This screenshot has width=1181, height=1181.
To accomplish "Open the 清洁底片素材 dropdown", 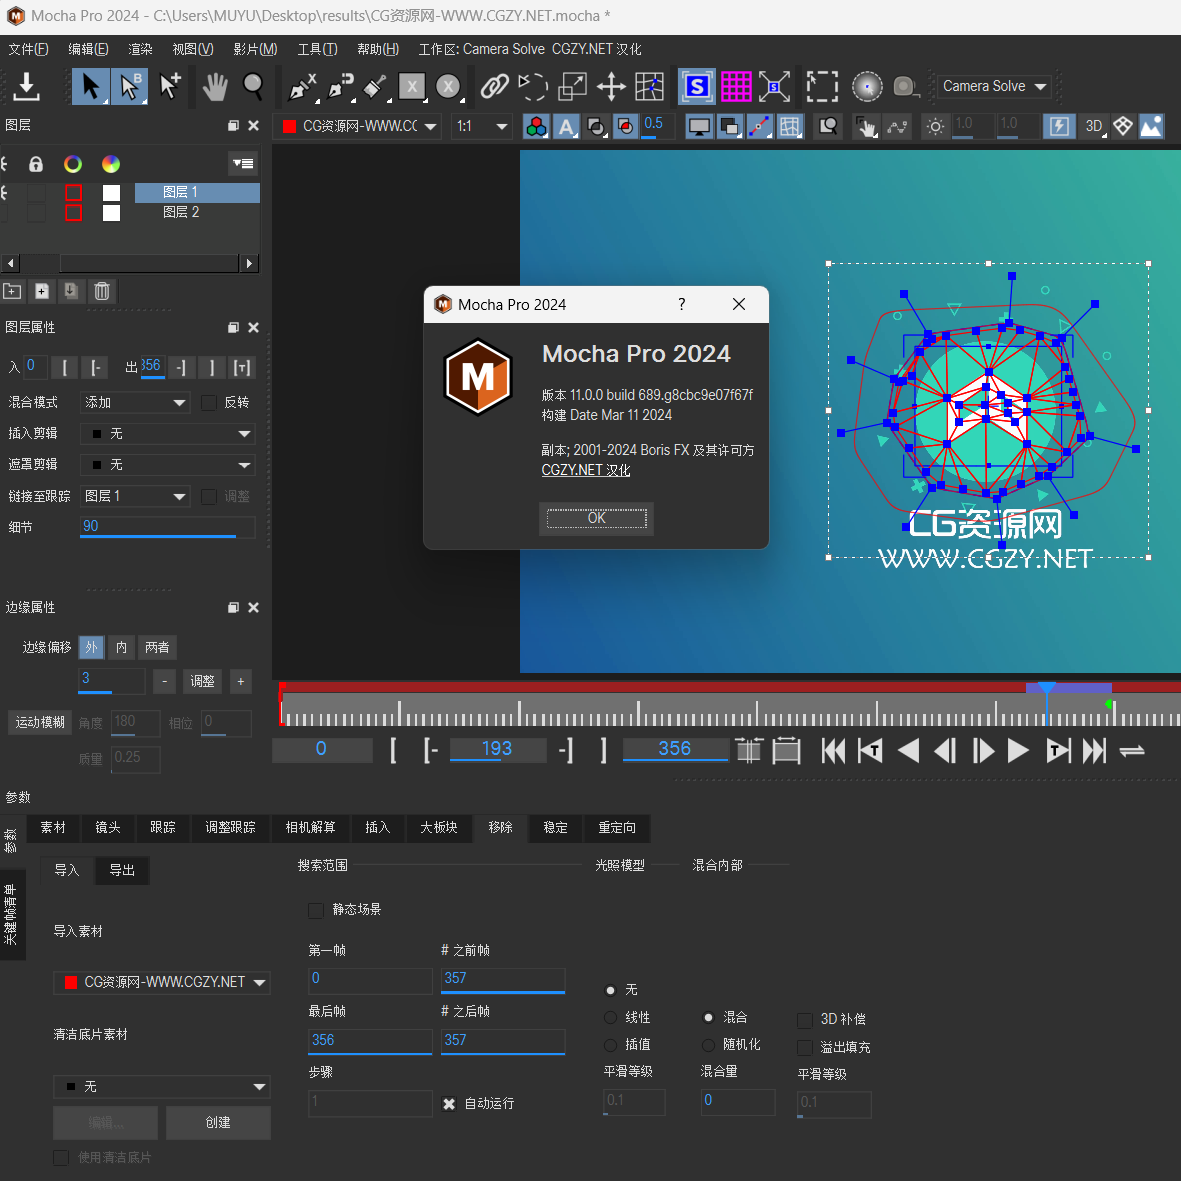I will [x=161, y=1088].
